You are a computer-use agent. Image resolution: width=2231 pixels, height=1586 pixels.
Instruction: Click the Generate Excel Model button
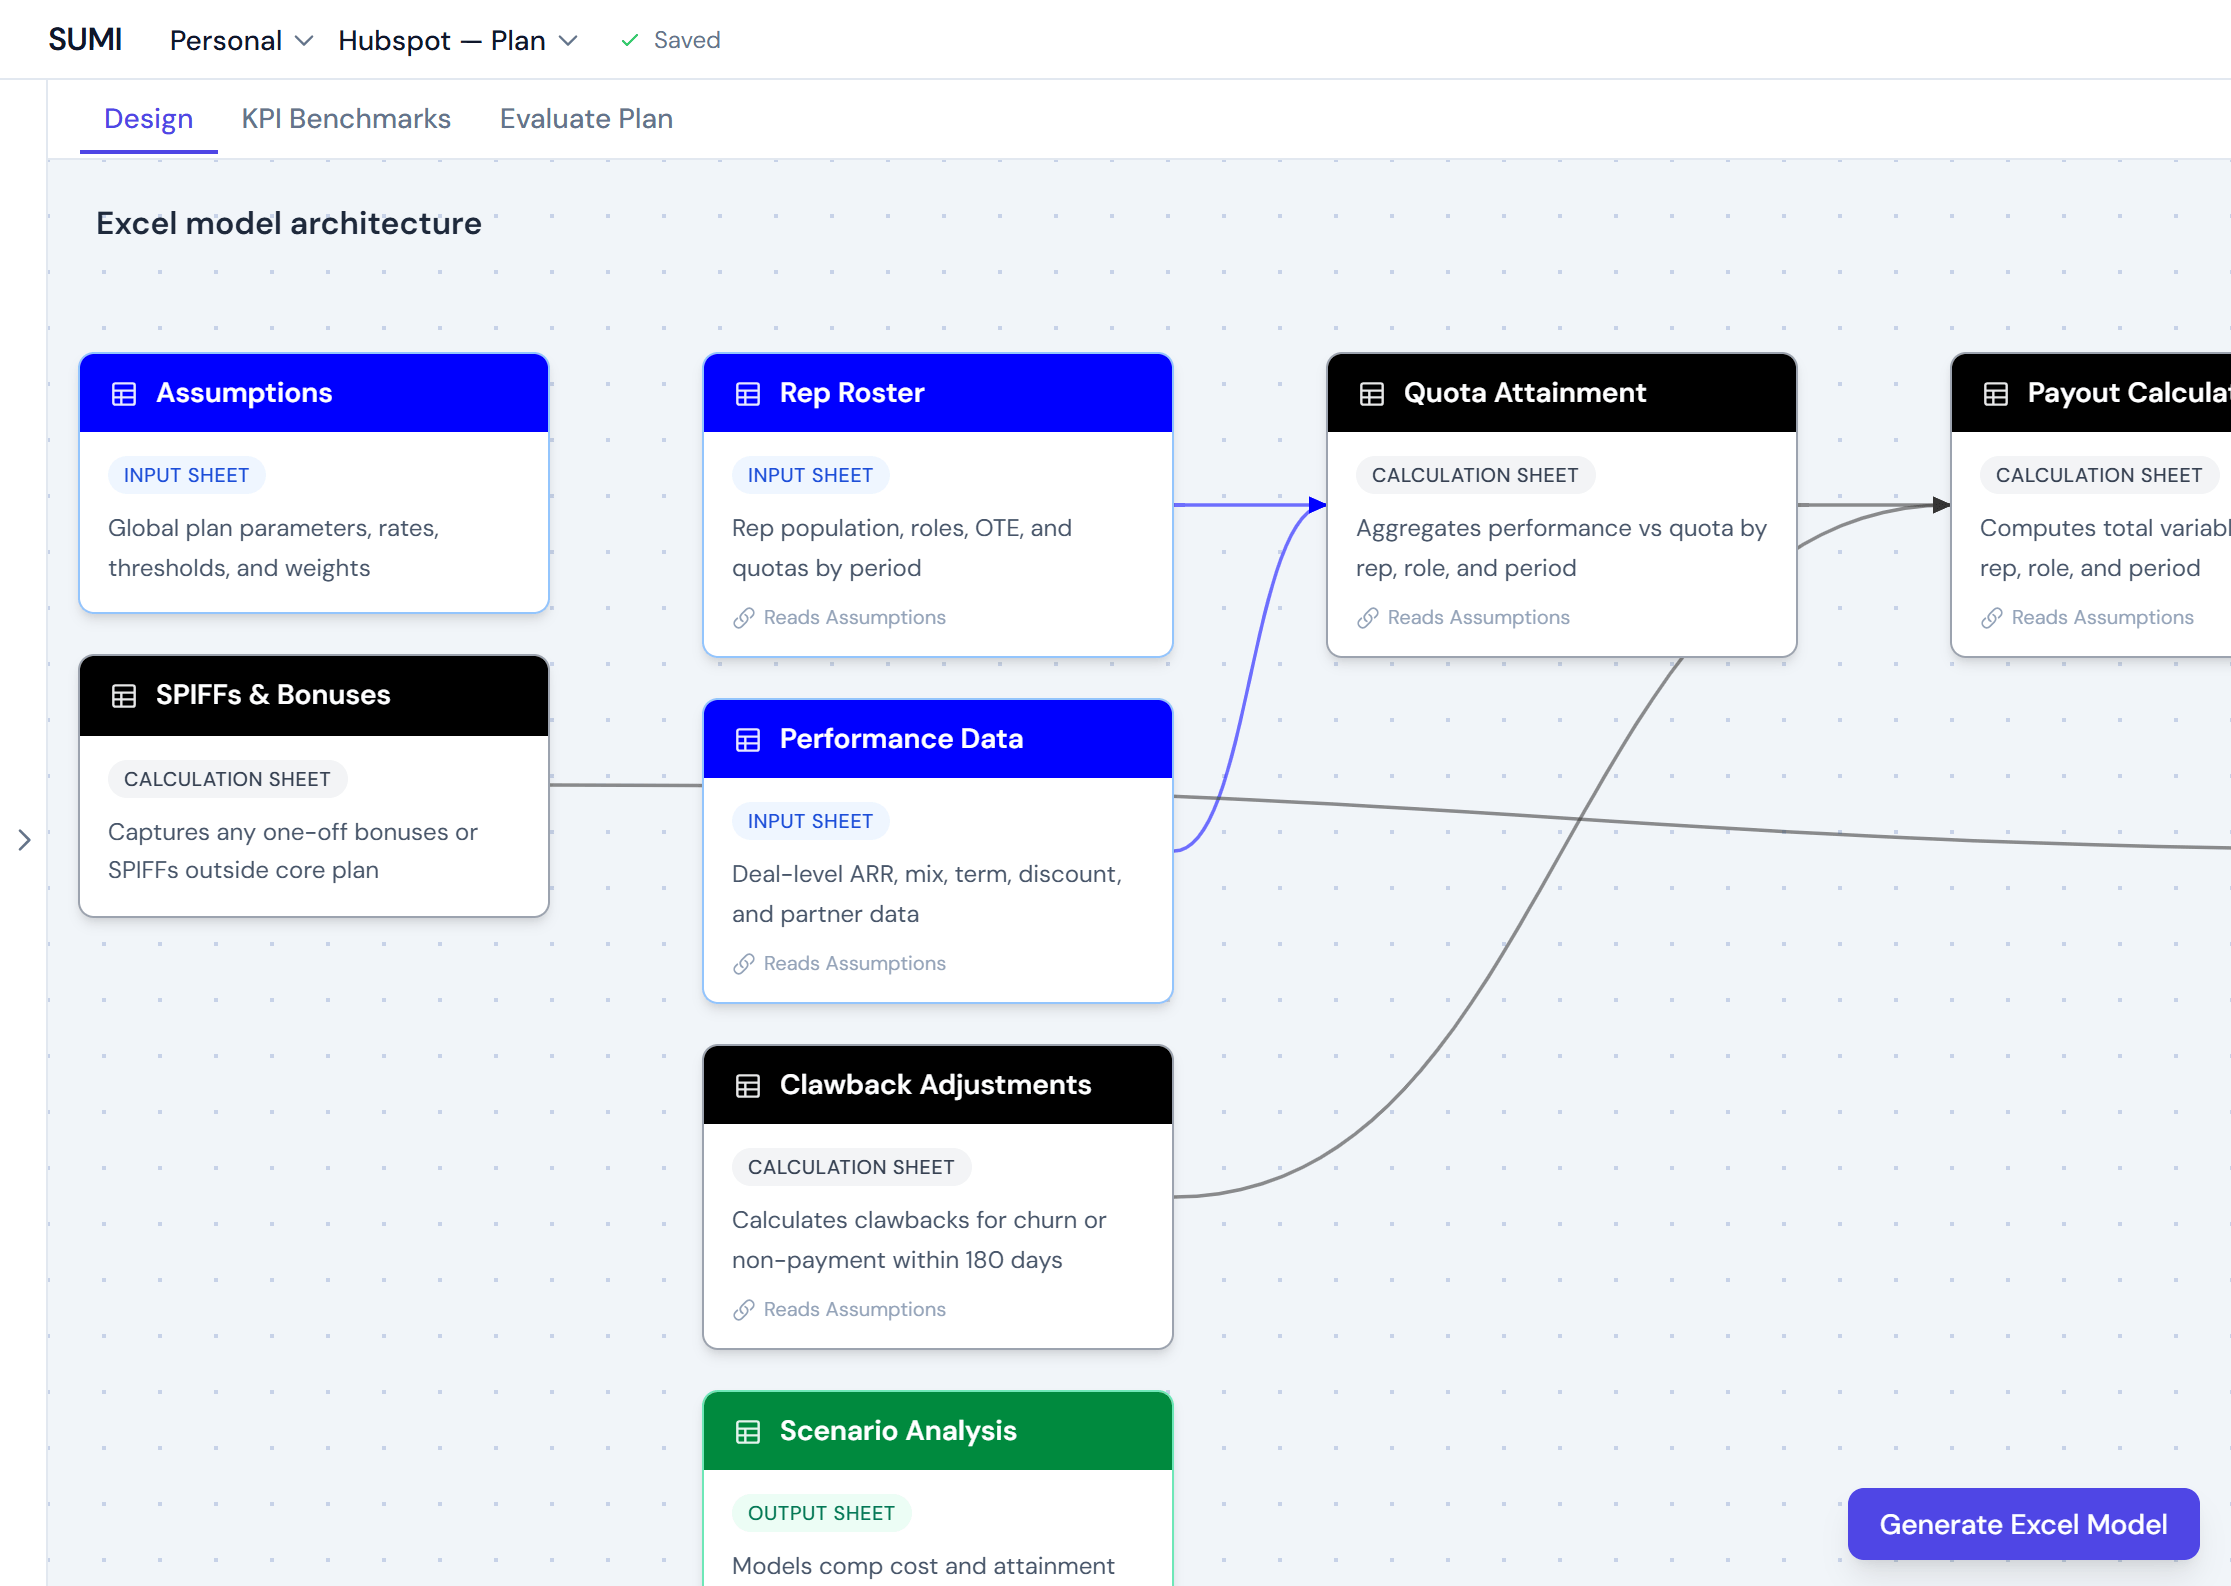[2023, 1524]
